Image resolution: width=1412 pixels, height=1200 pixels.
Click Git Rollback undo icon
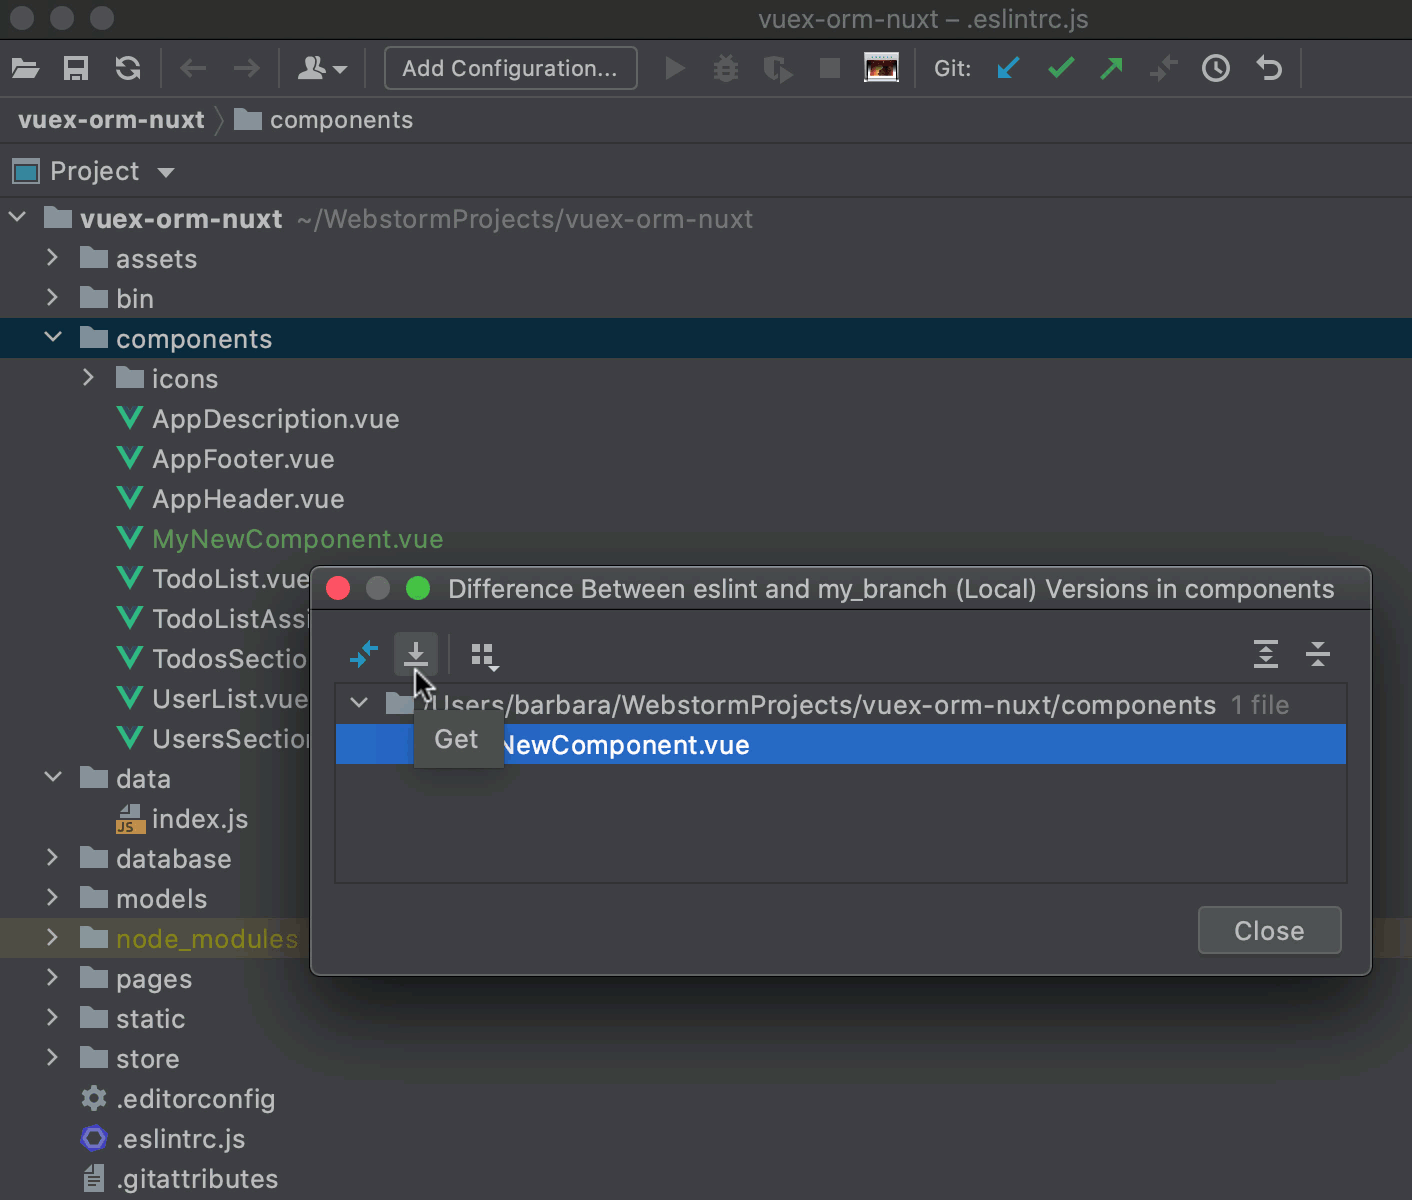[1269, 68]
